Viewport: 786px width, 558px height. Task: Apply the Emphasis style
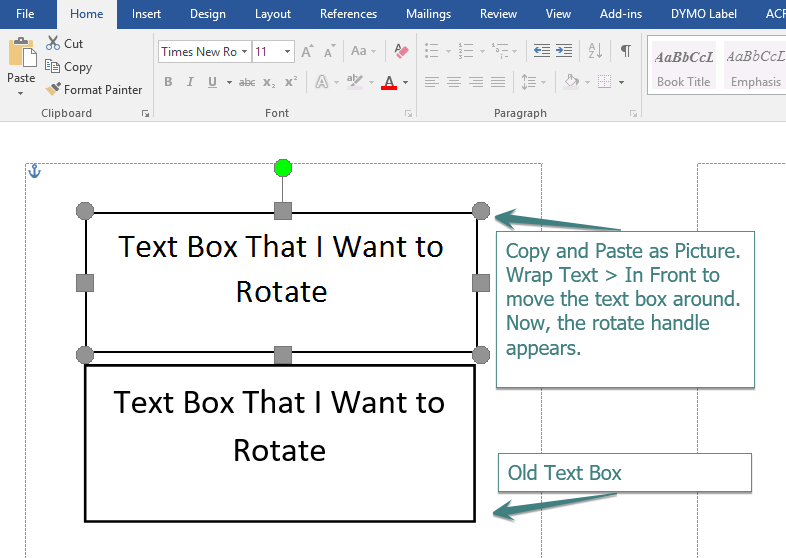755,66
